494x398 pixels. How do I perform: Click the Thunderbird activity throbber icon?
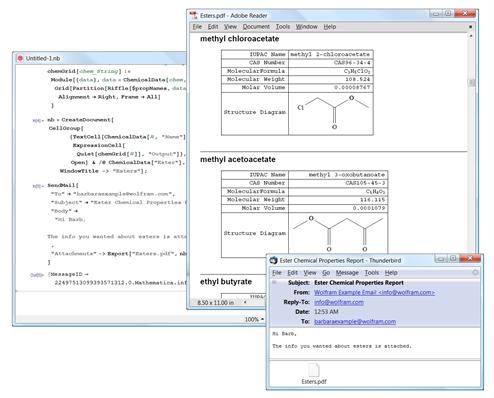(x=475, y=272)
